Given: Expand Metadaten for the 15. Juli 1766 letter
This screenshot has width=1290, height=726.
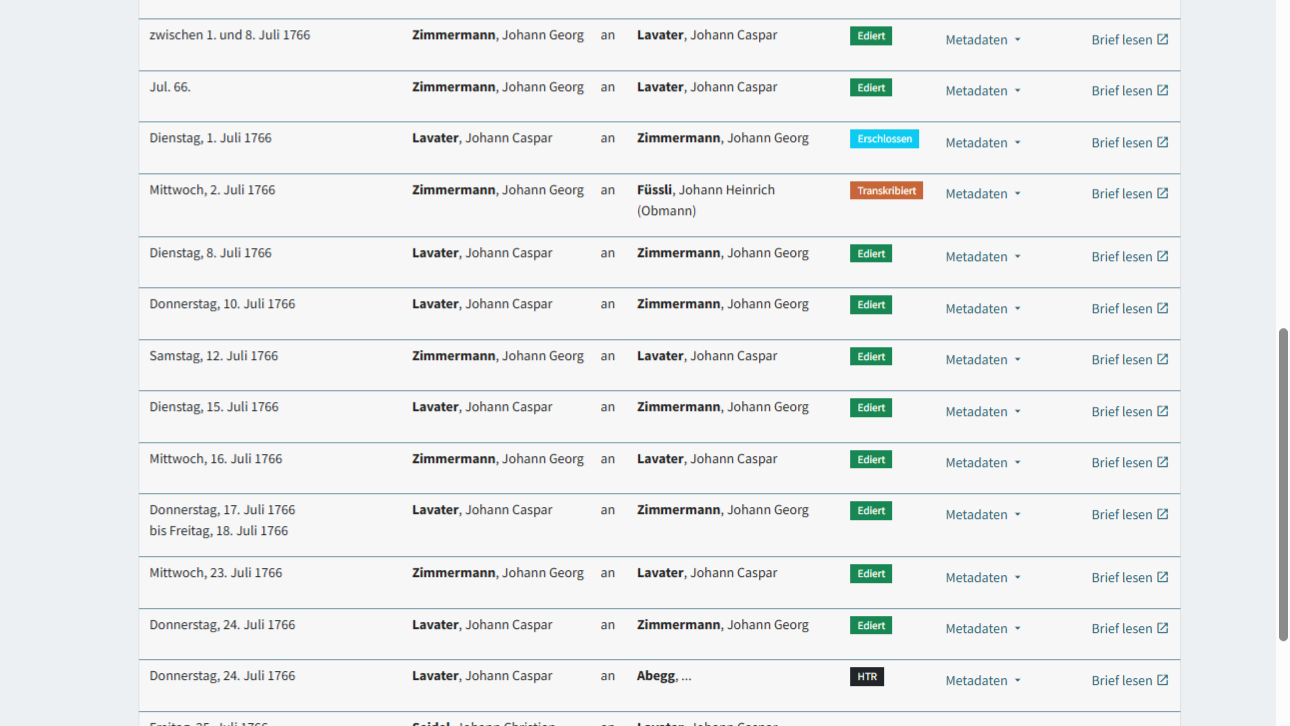Looking at the screenshot, I should [x=983, y=412].
